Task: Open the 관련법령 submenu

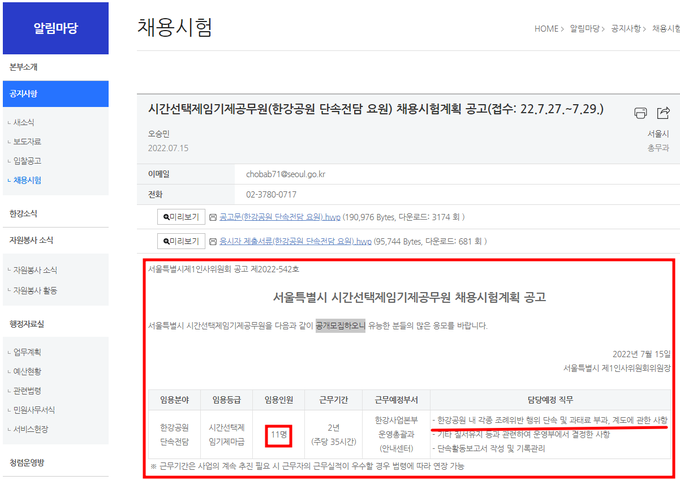Action: [27, 391]
